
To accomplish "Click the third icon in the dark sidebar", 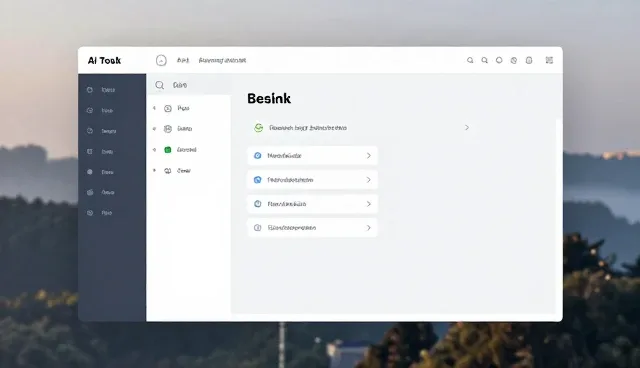I will pos(90,131).
